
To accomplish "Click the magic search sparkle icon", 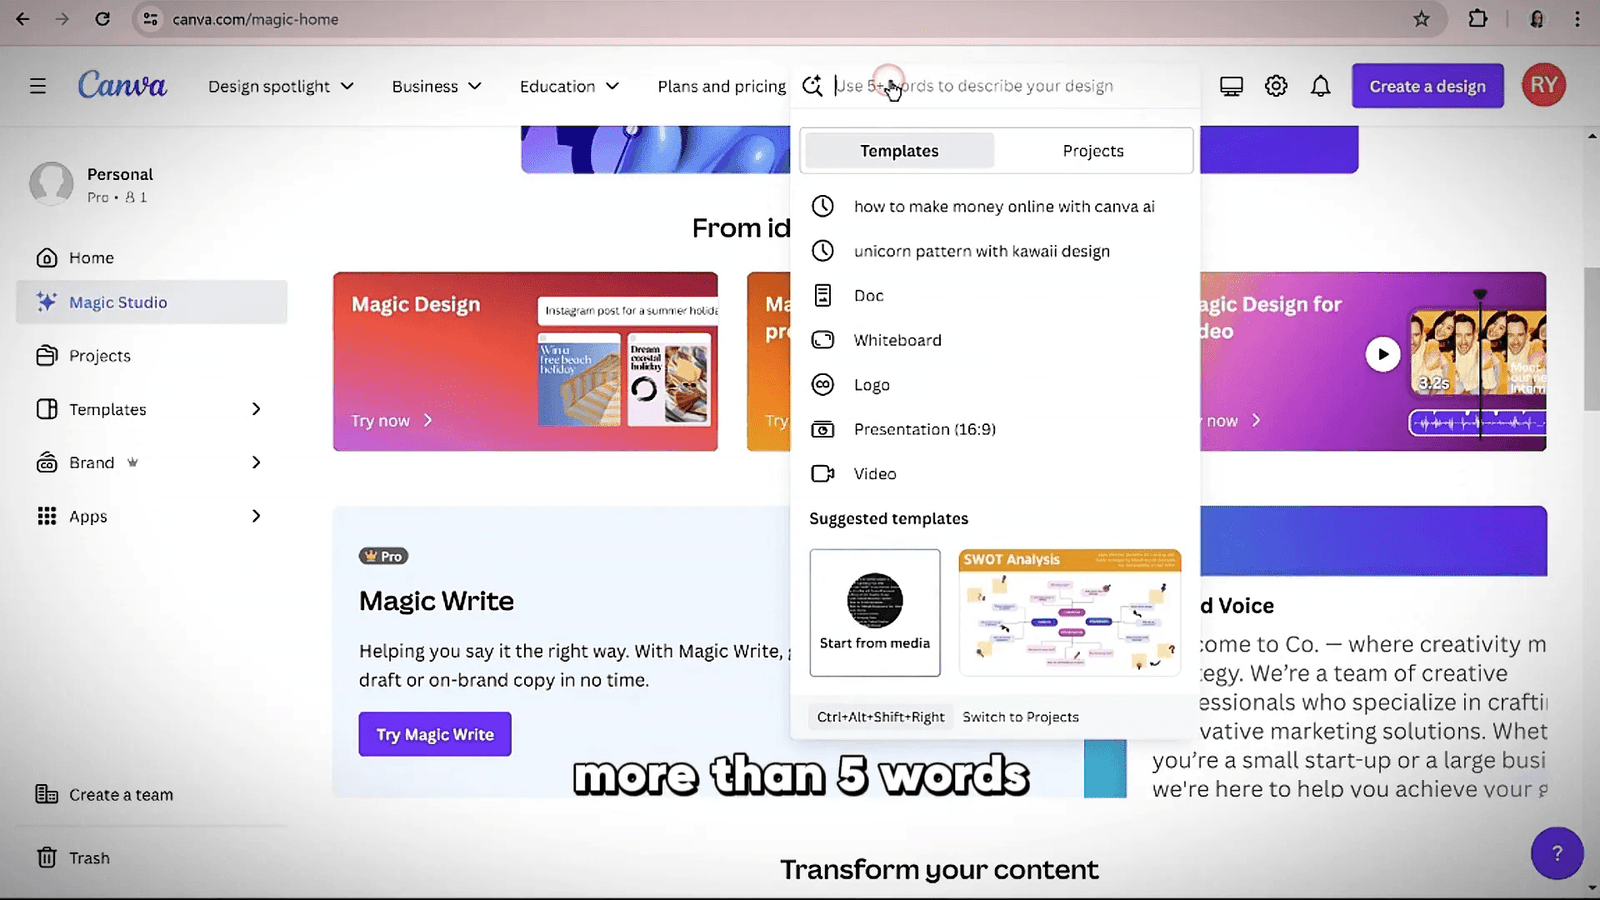I will pos(813,86).
